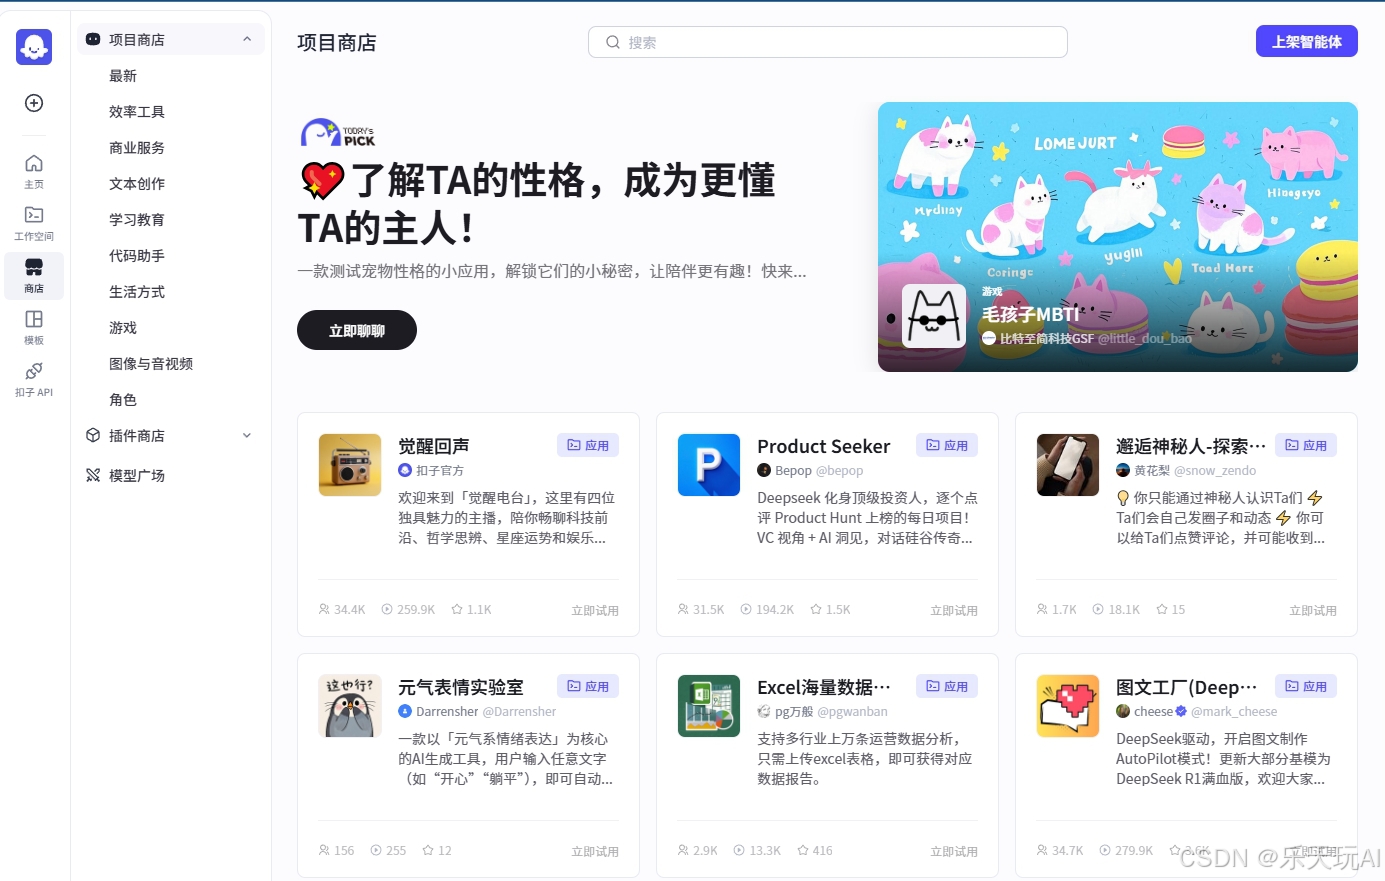Screen dimensions: 1385x881
Task: Click author pg万般 @pgwanban
Action: (x=822, y=711)
